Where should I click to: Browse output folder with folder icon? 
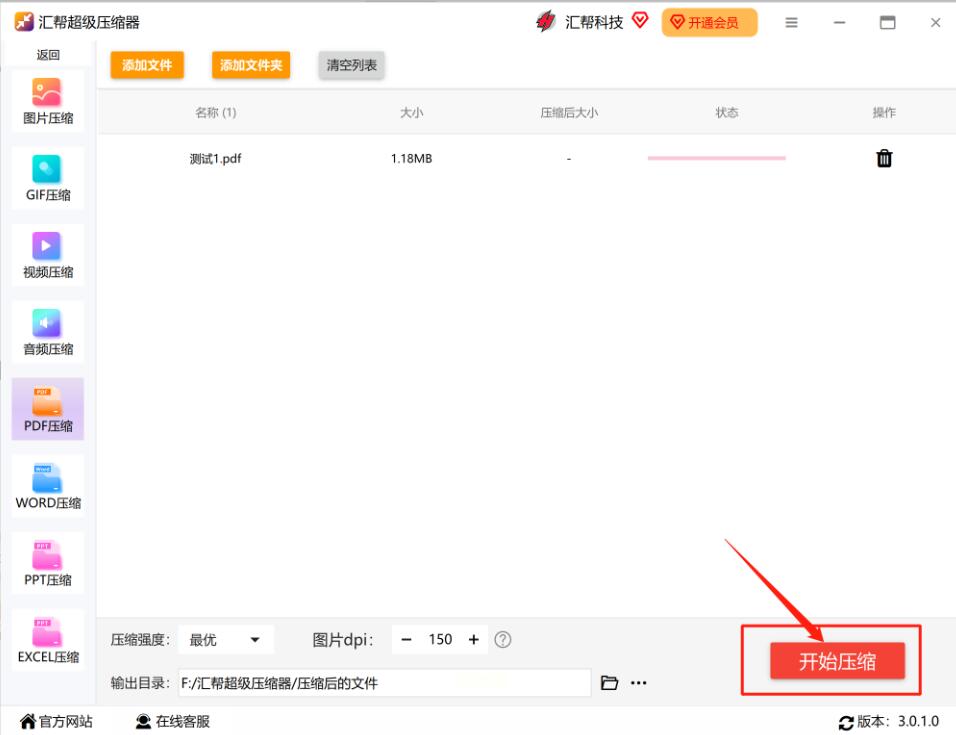click(x=609, y=683)
